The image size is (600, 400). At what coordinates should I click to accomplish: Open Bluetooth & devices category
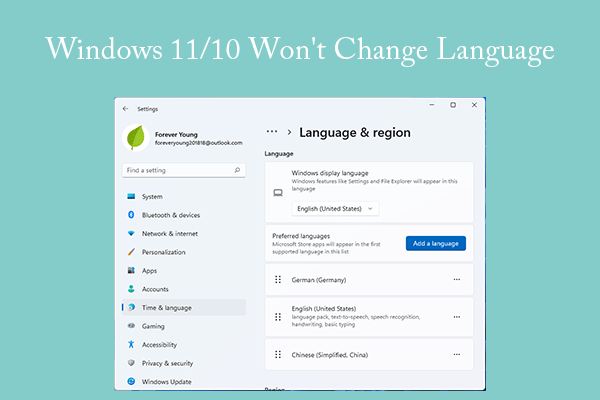click(x=184, y=215)
